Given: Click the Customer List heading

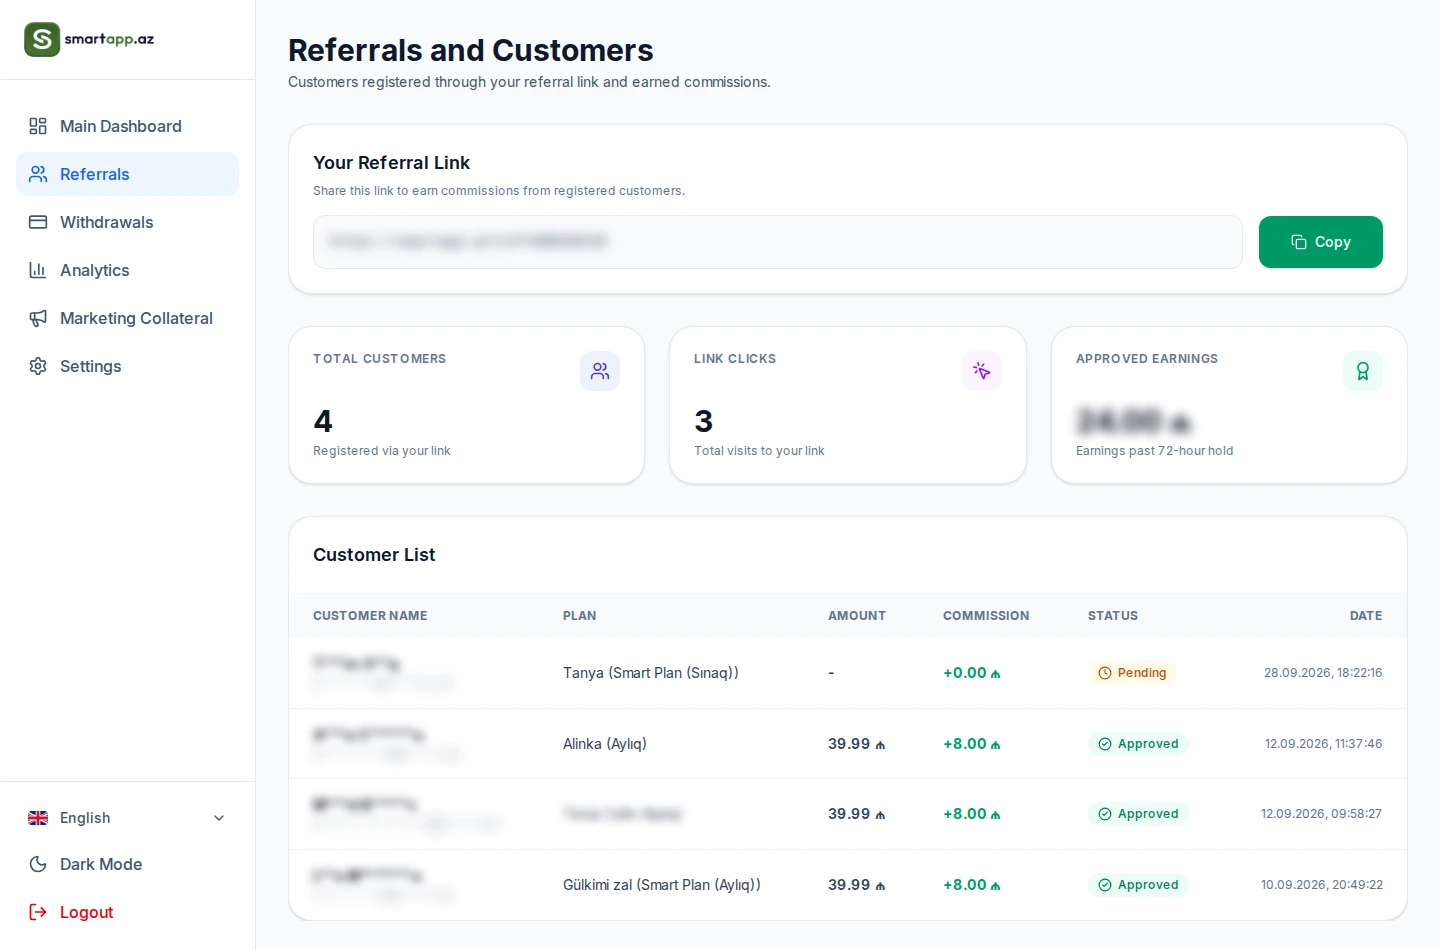Looking at the screenshot, I should pos(374,555).
